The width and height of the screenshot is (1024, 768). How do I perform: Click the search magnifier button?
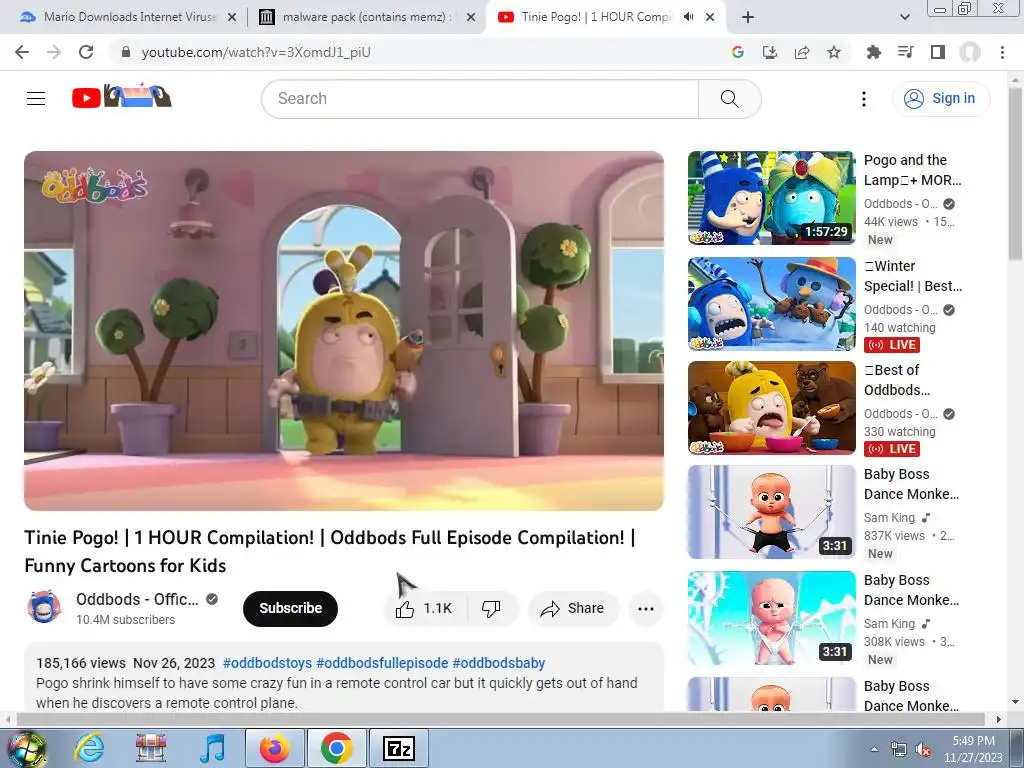(729, 99)
